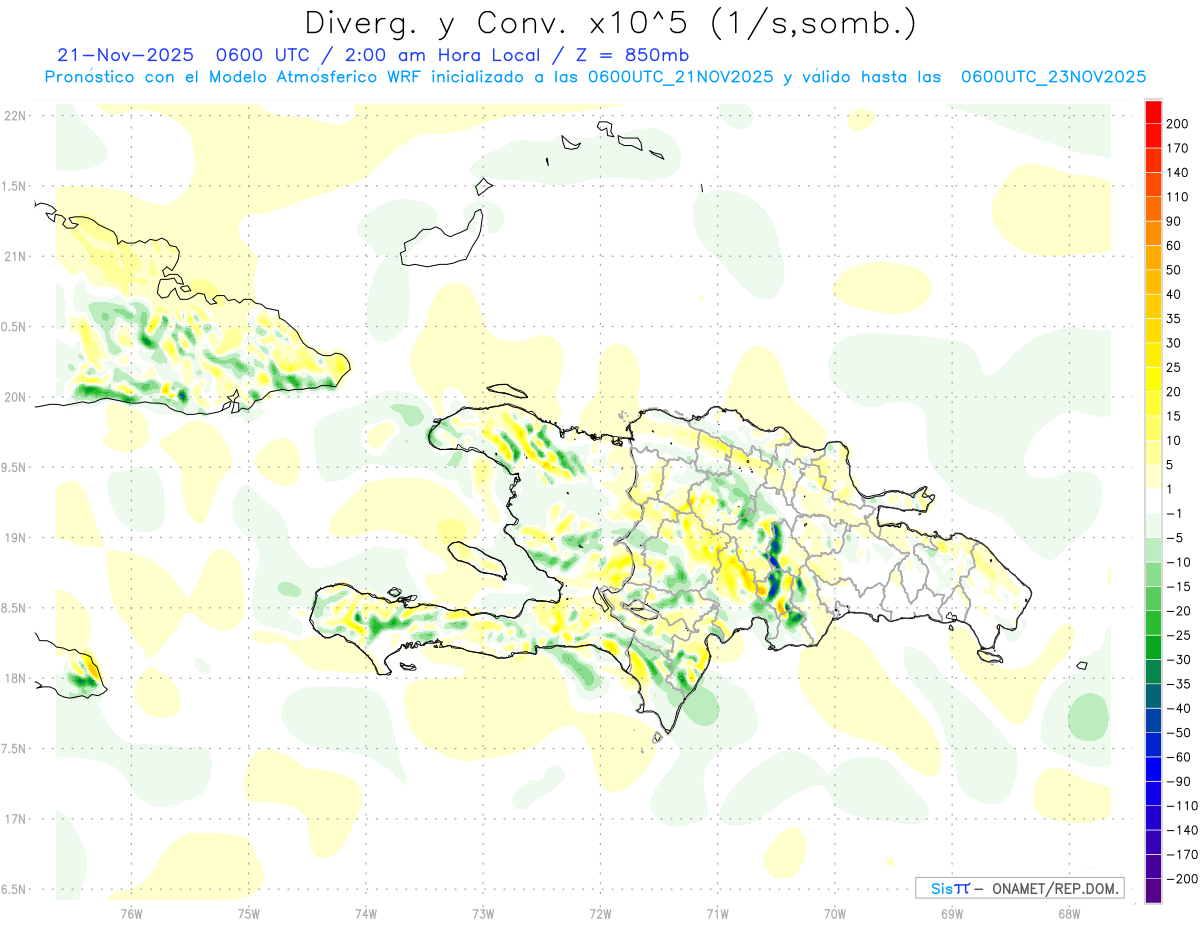Viewport: 1200px width, 927px height.
Task: Click the '8.5N' latitude label
Action: tap(15, 608)
